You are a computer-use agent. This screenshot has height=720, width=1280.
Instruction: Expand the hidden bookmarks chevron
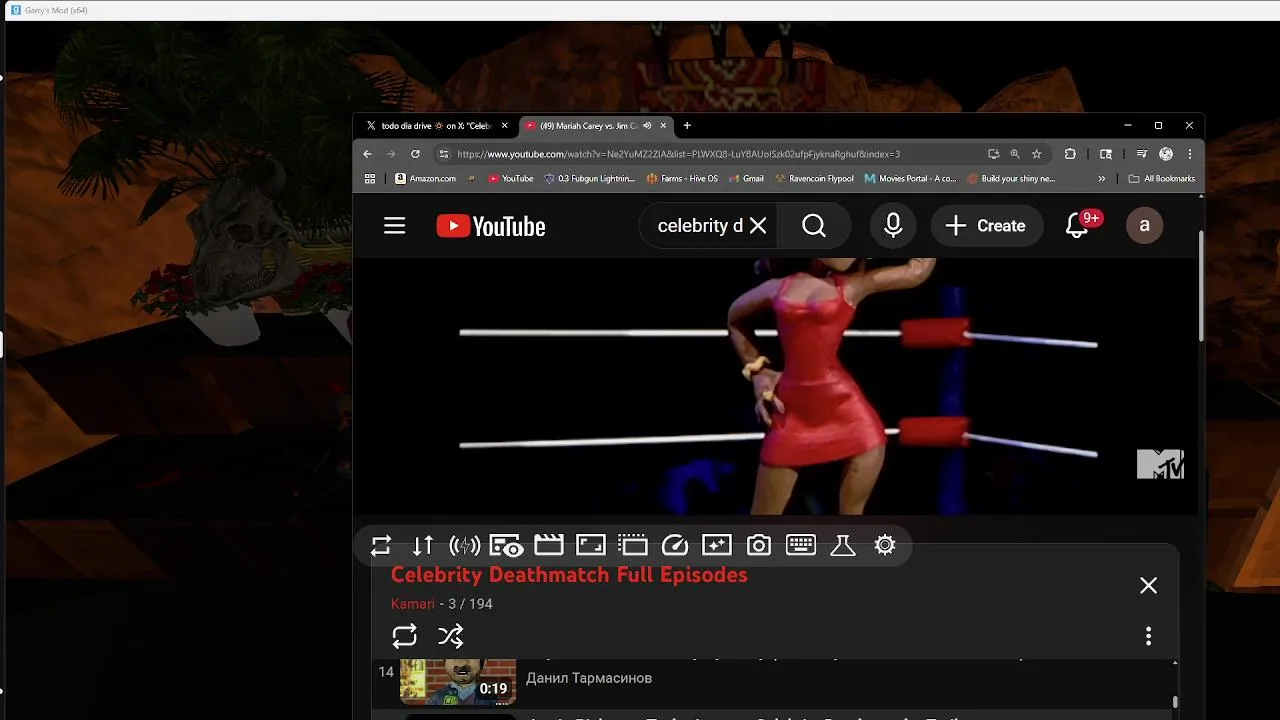1102,179
